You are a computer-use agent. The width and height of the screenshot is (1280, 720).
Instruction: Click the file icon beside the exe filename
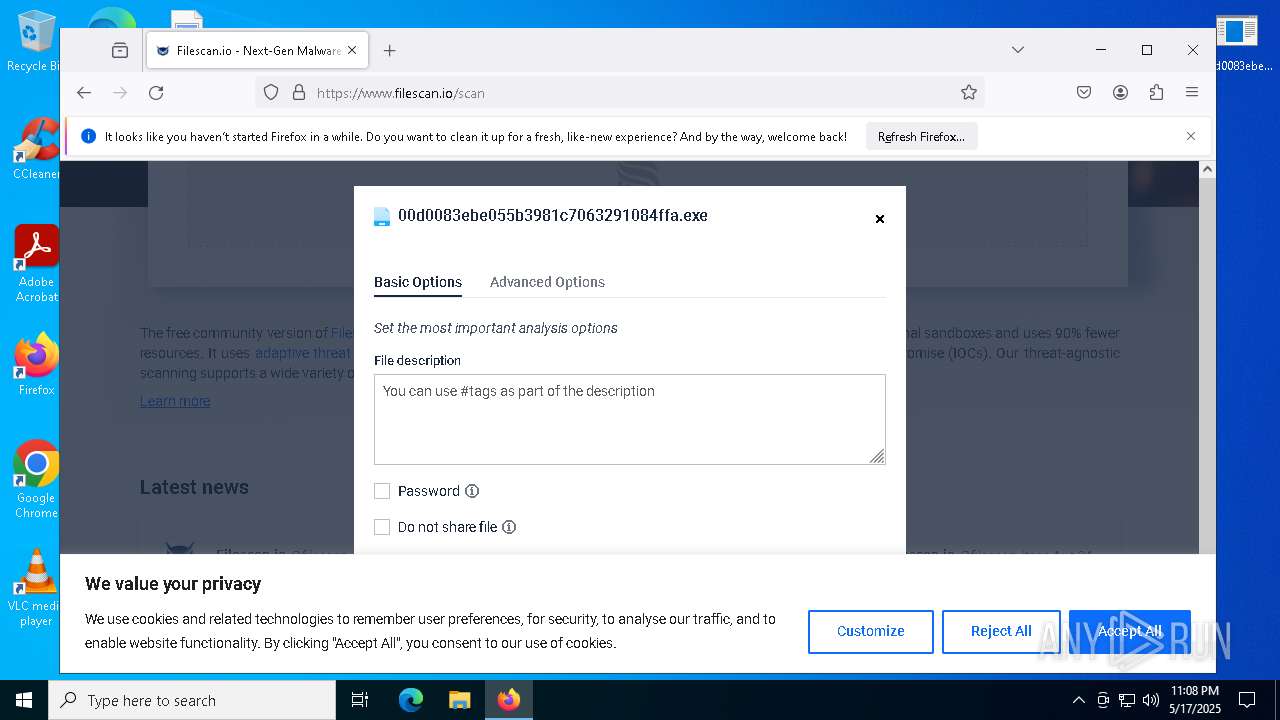click(382, 216)
